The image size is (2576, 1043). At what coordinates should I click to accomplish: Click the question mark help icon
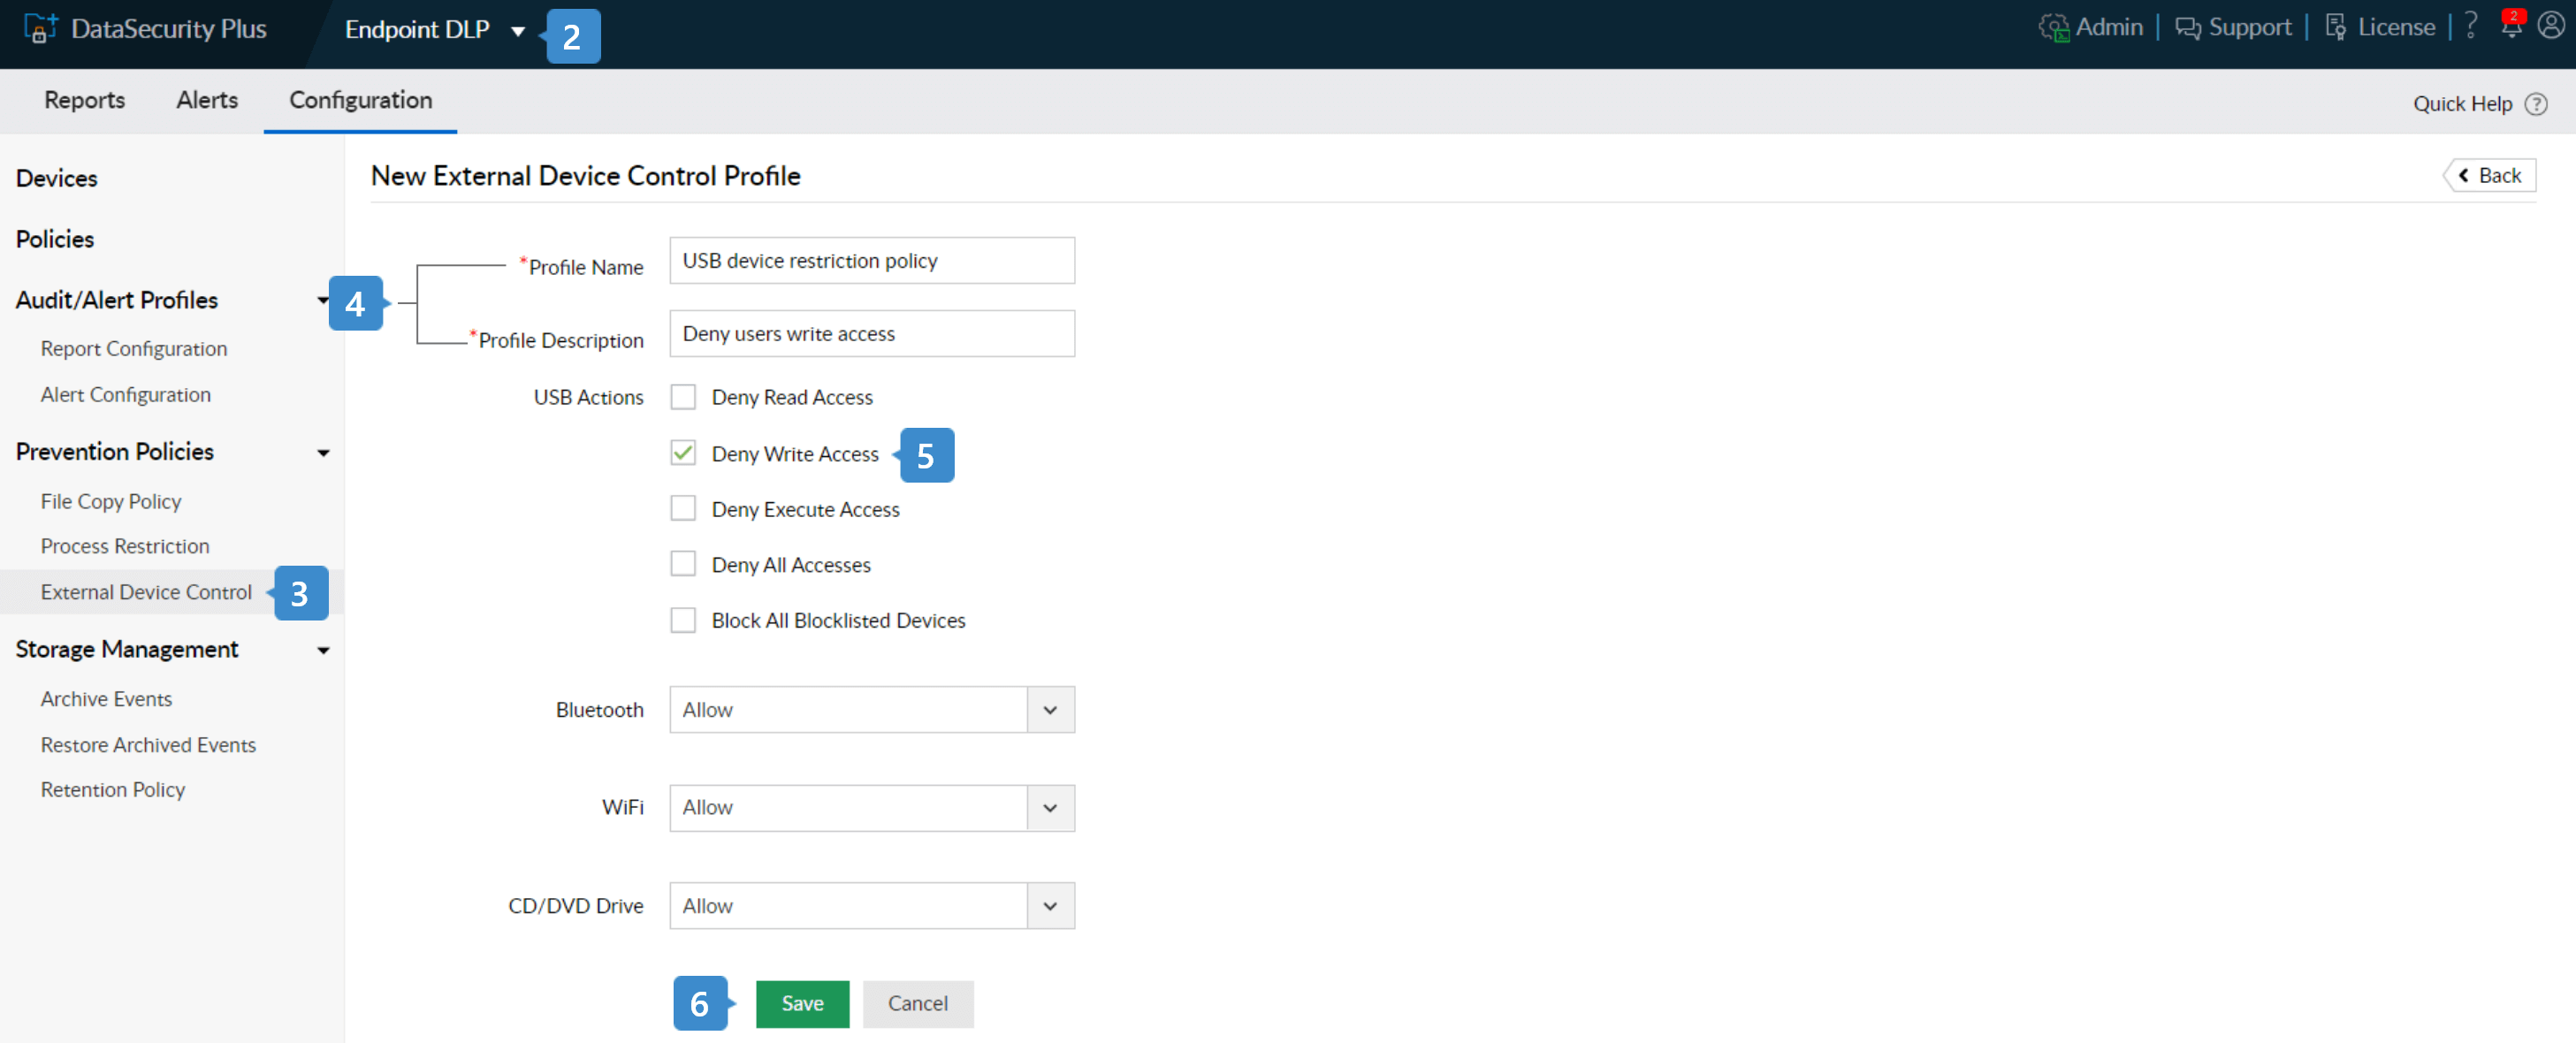coord(2471,26)
